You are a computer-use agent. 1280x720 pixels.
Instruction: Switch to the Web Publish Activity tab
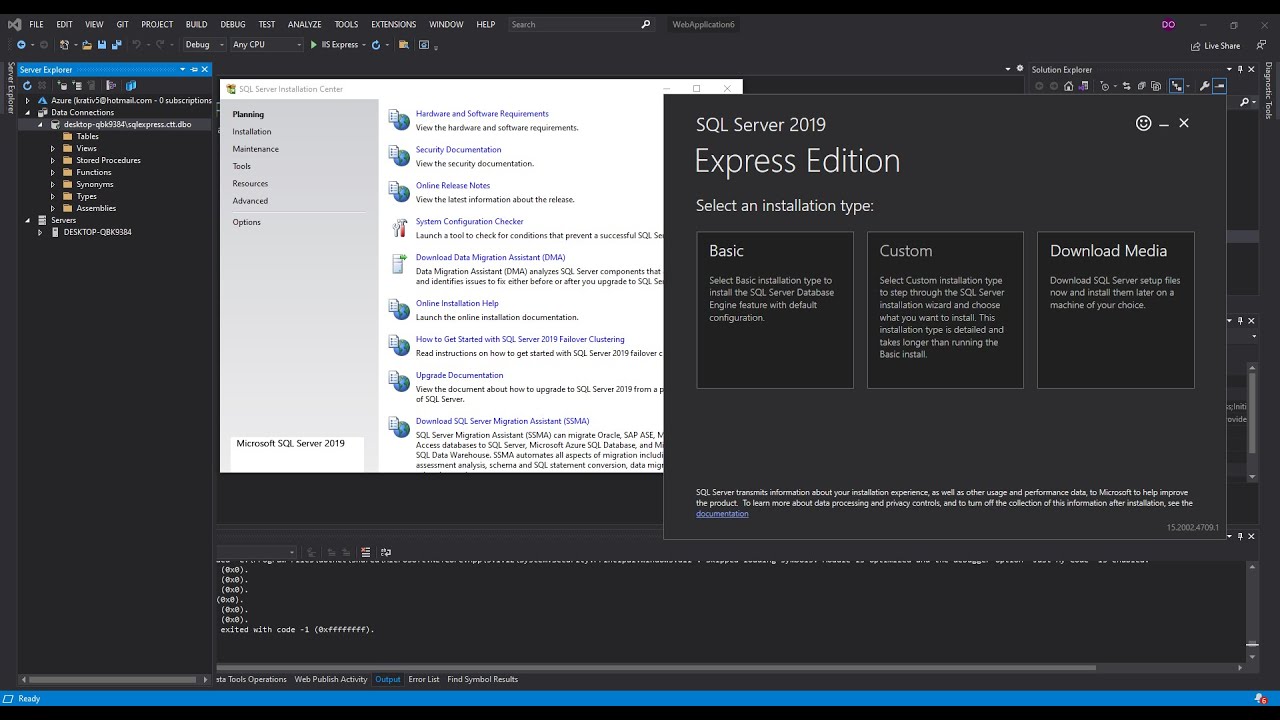[x=331, y=679]
